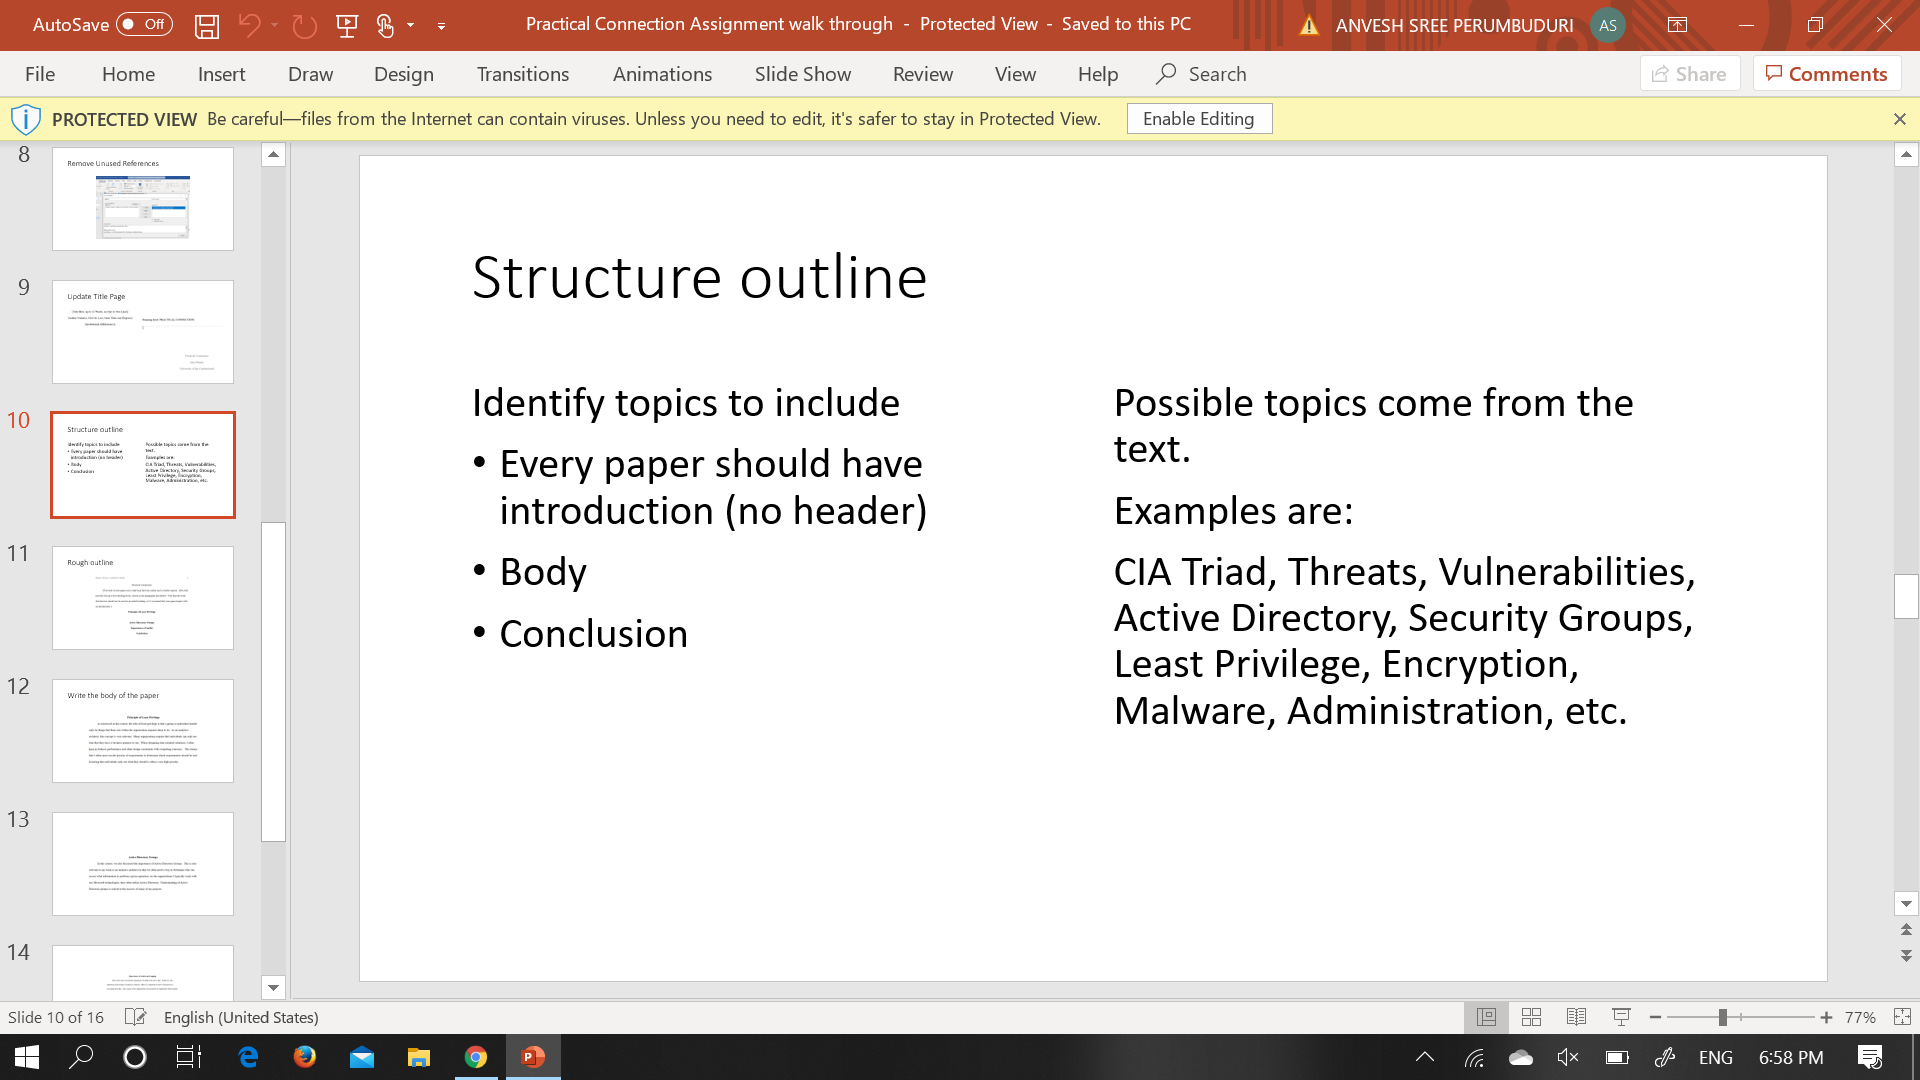Fit slide to current window icon
The height and width of the screenshot is (1080, 1920).
click(x=1902, y=1017)
